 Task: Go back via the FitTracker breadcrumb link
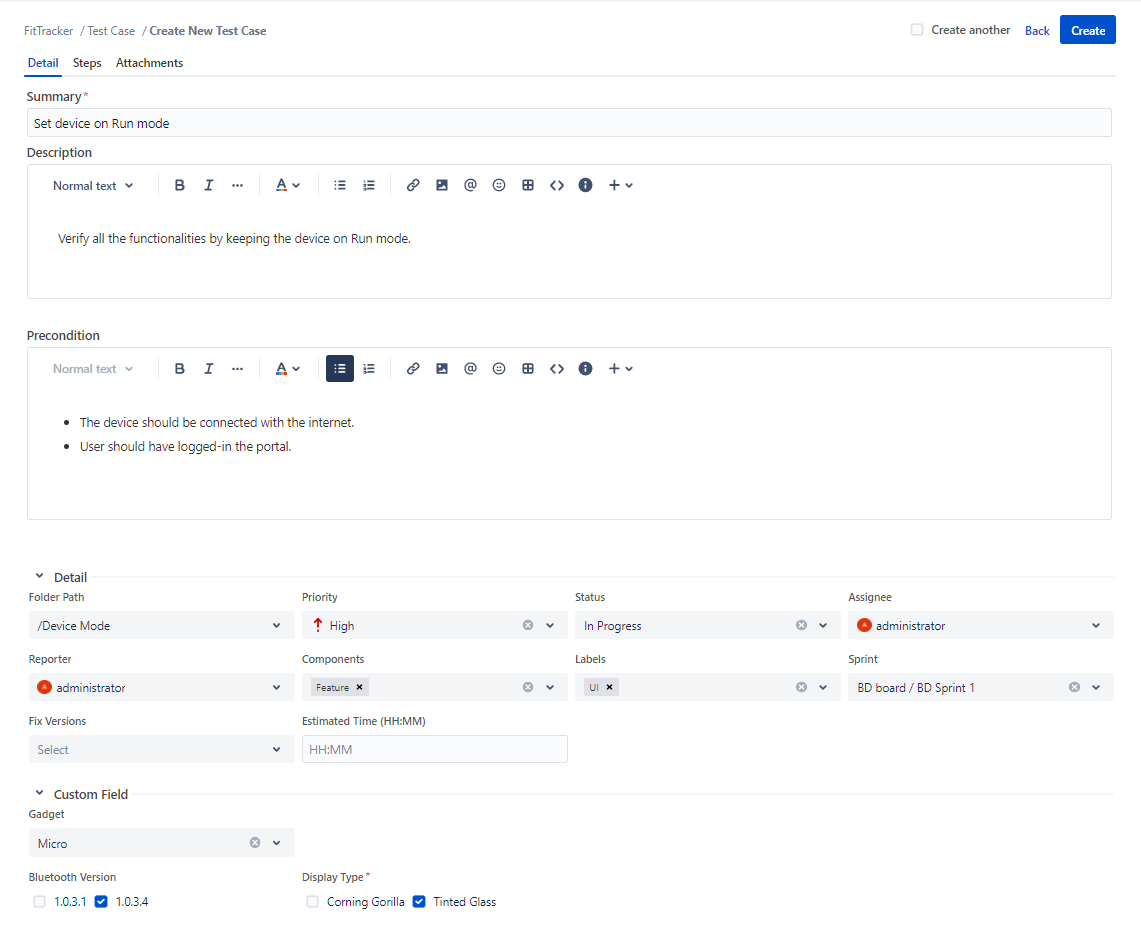coord(48,30)
